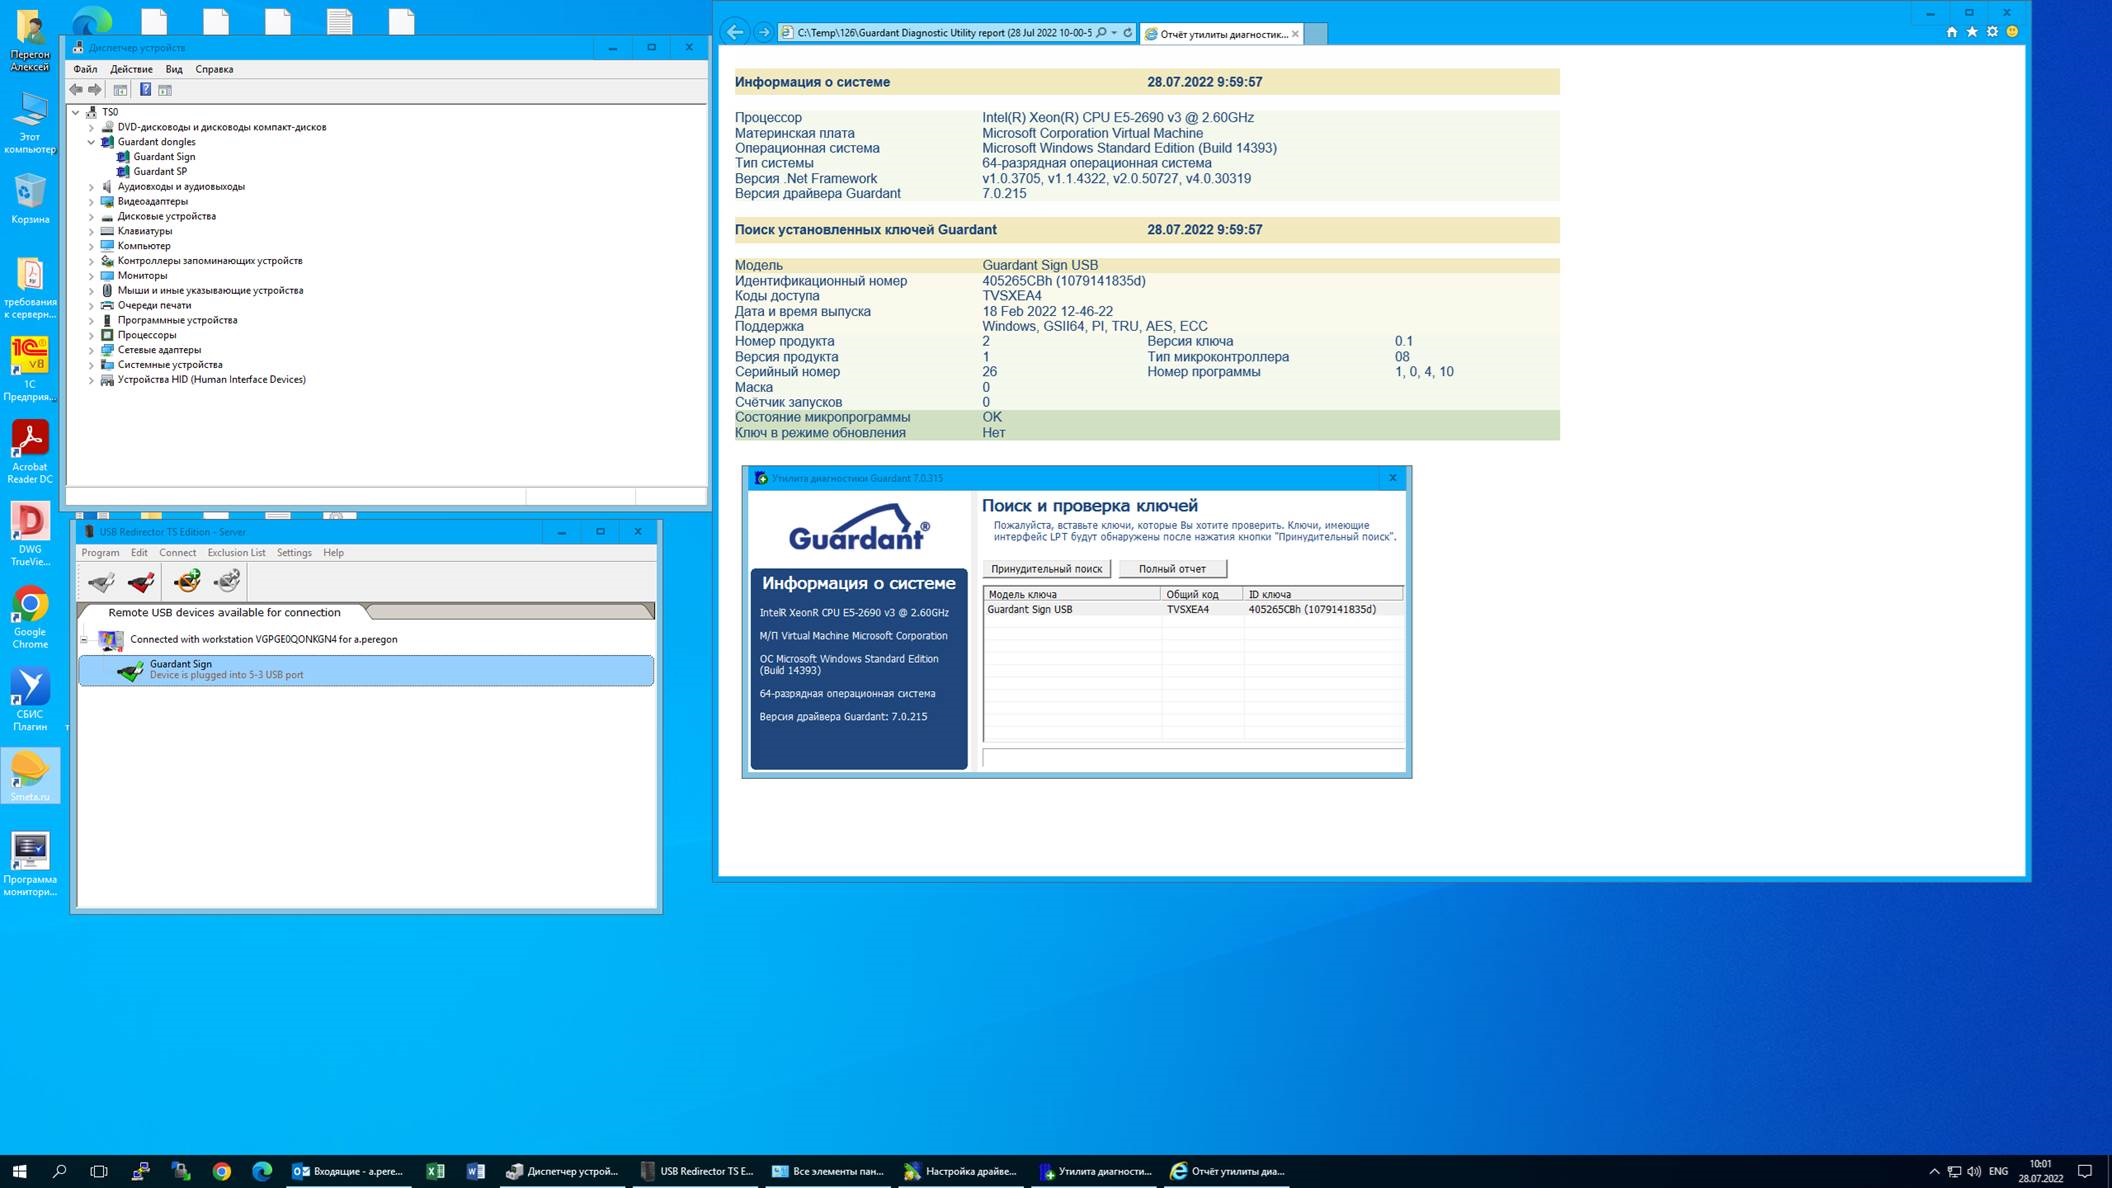
Task: Open Вид menu in Device Manager
Action: (x=174, y=69)
